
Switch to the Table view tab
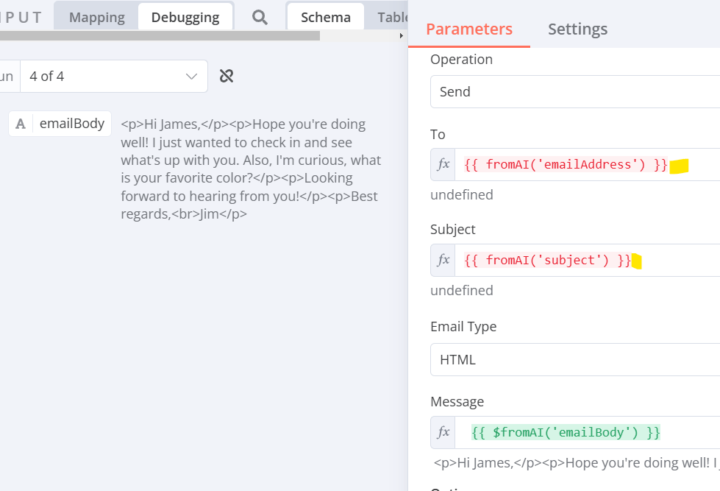(x=392, y=17)
